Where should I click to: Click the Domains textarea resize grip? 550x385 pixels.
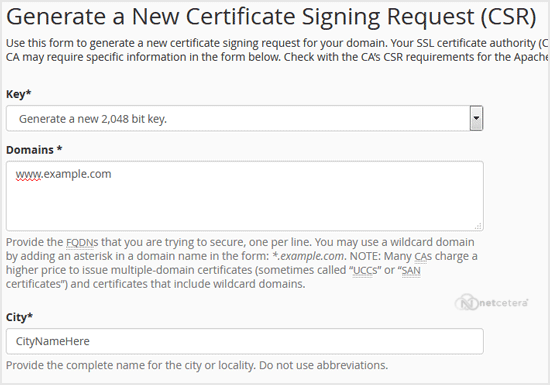478,226
